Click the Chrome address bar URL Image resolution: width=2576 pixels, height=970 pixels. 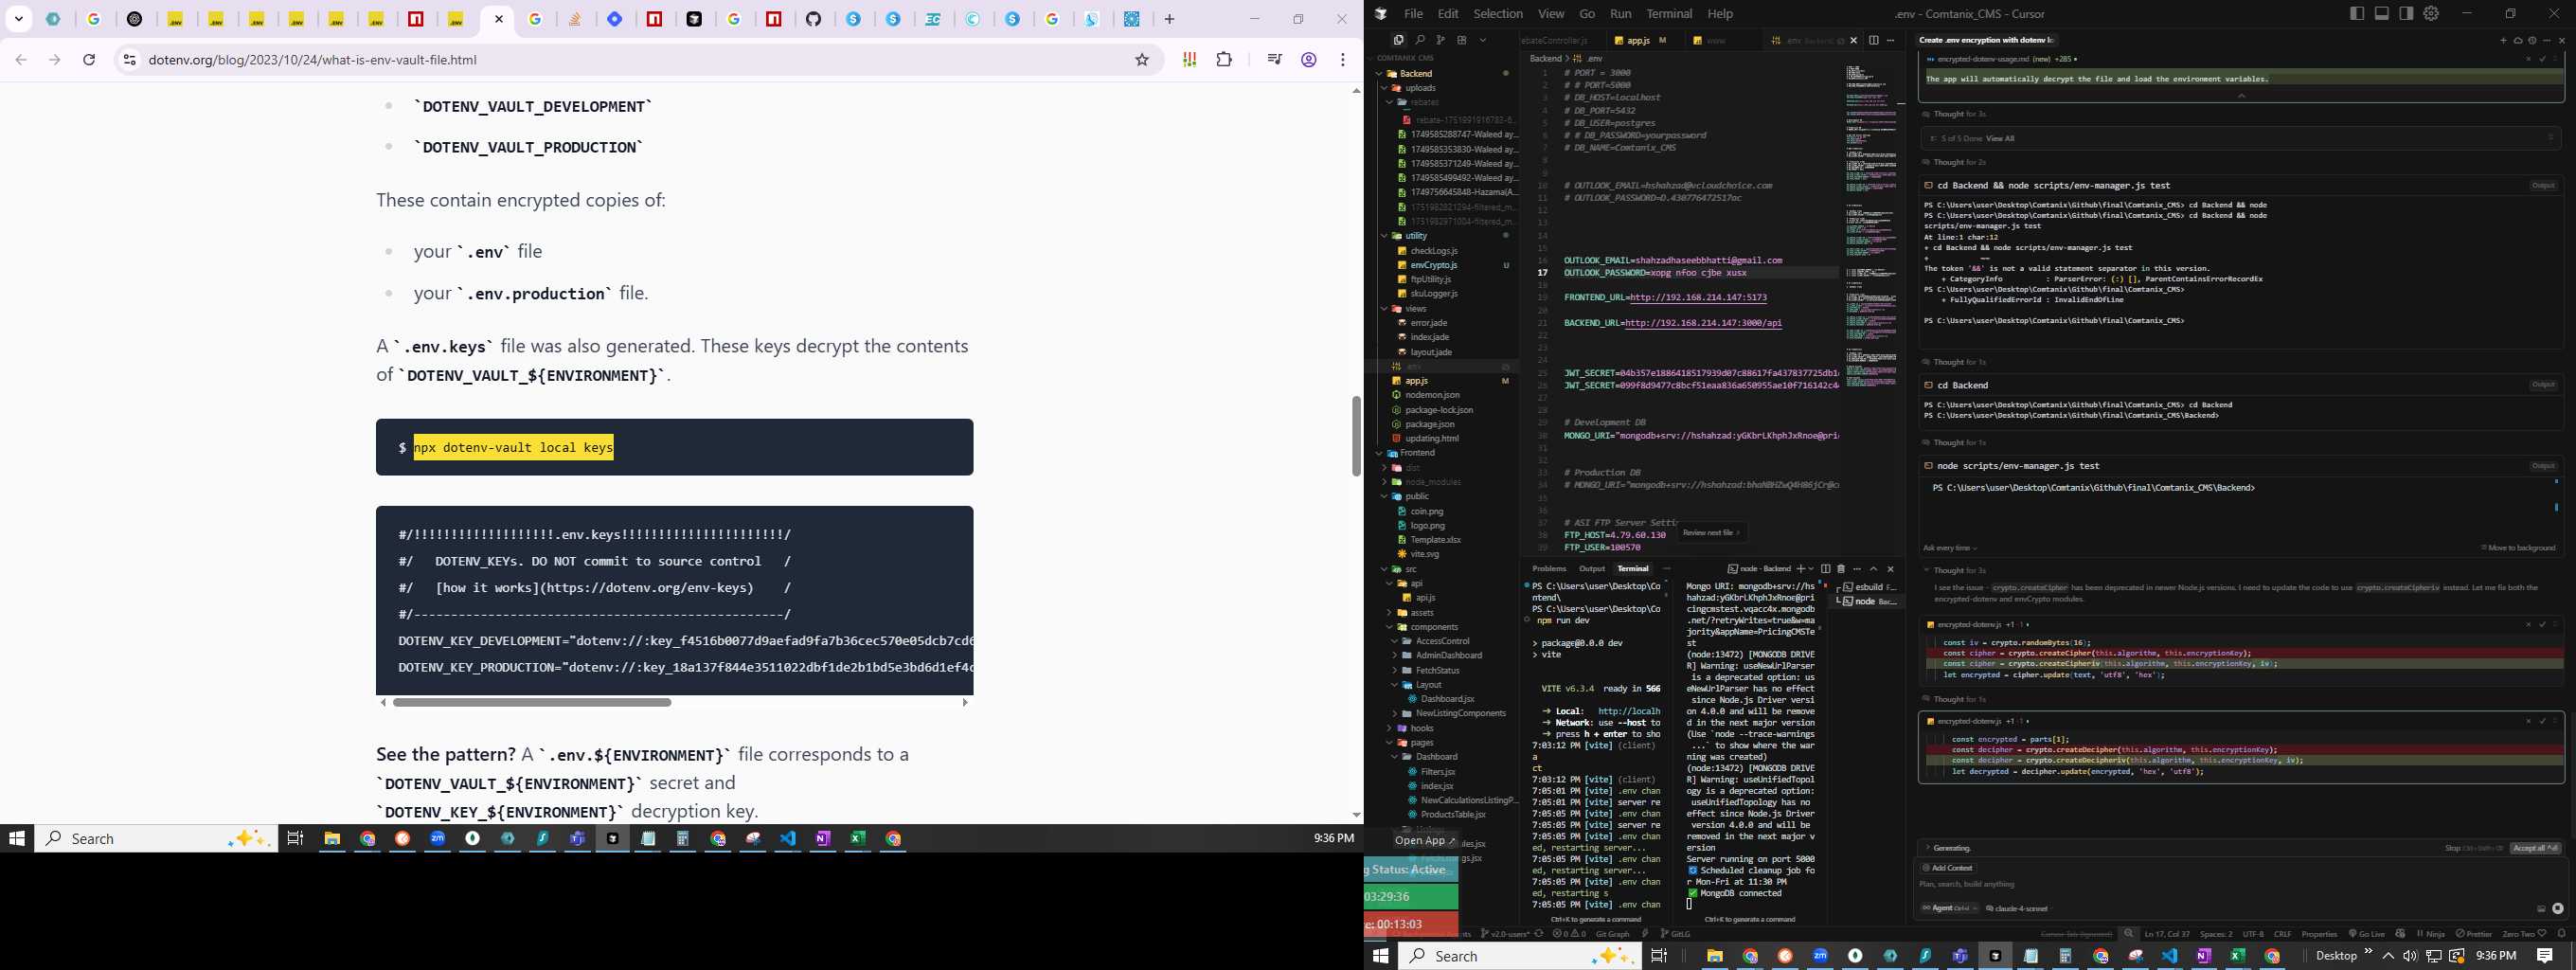click(312, 60)
